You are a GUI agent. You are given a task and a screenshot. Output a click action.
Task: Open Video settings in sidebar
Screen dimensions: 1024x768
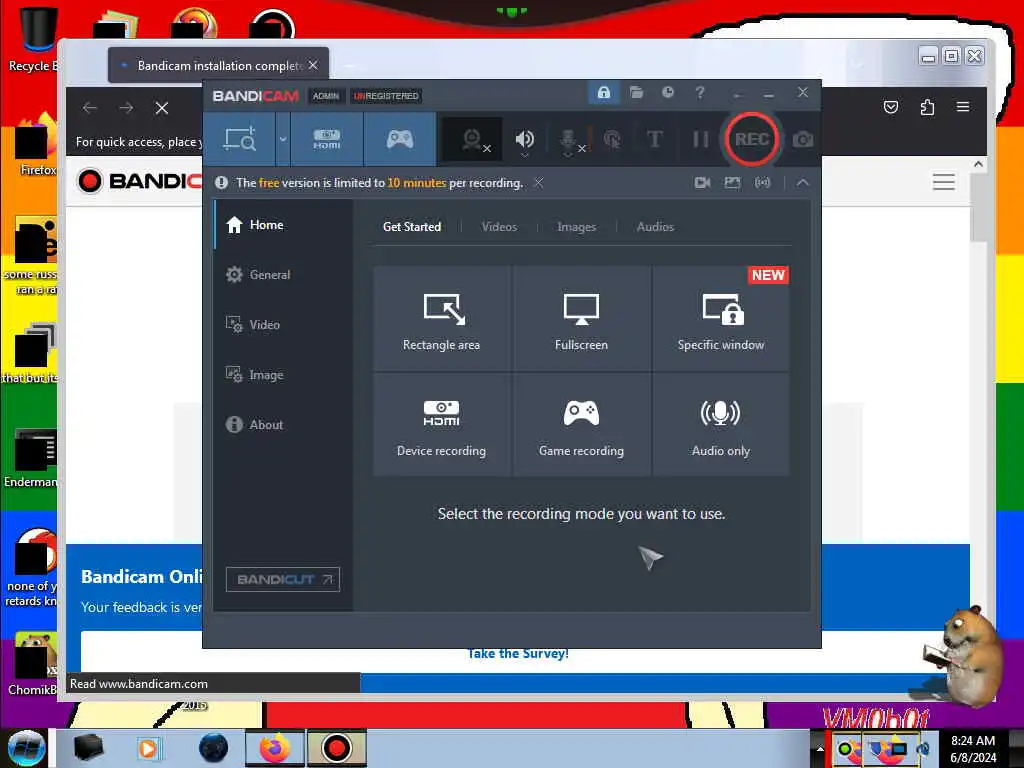283,325
